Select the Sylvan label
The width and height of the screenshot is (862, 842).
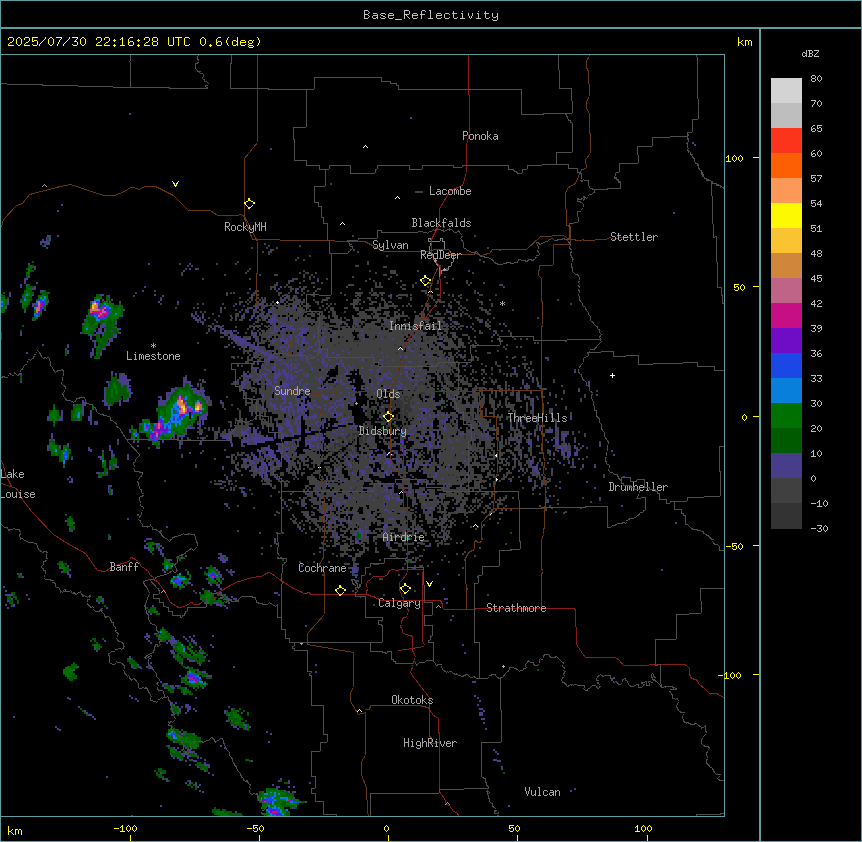coord(390,245)
